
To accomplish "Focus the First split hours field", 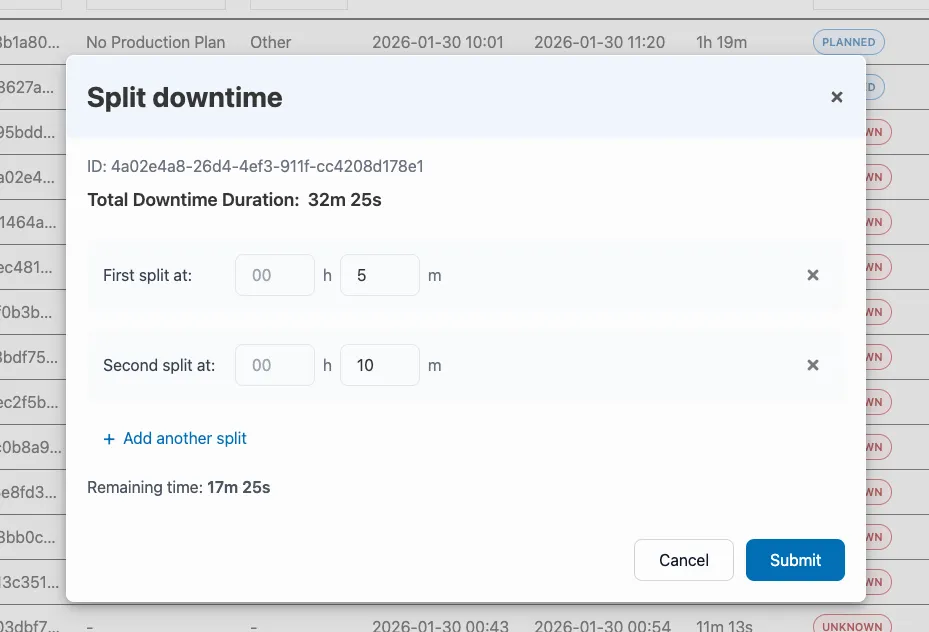I will [275, 275].
